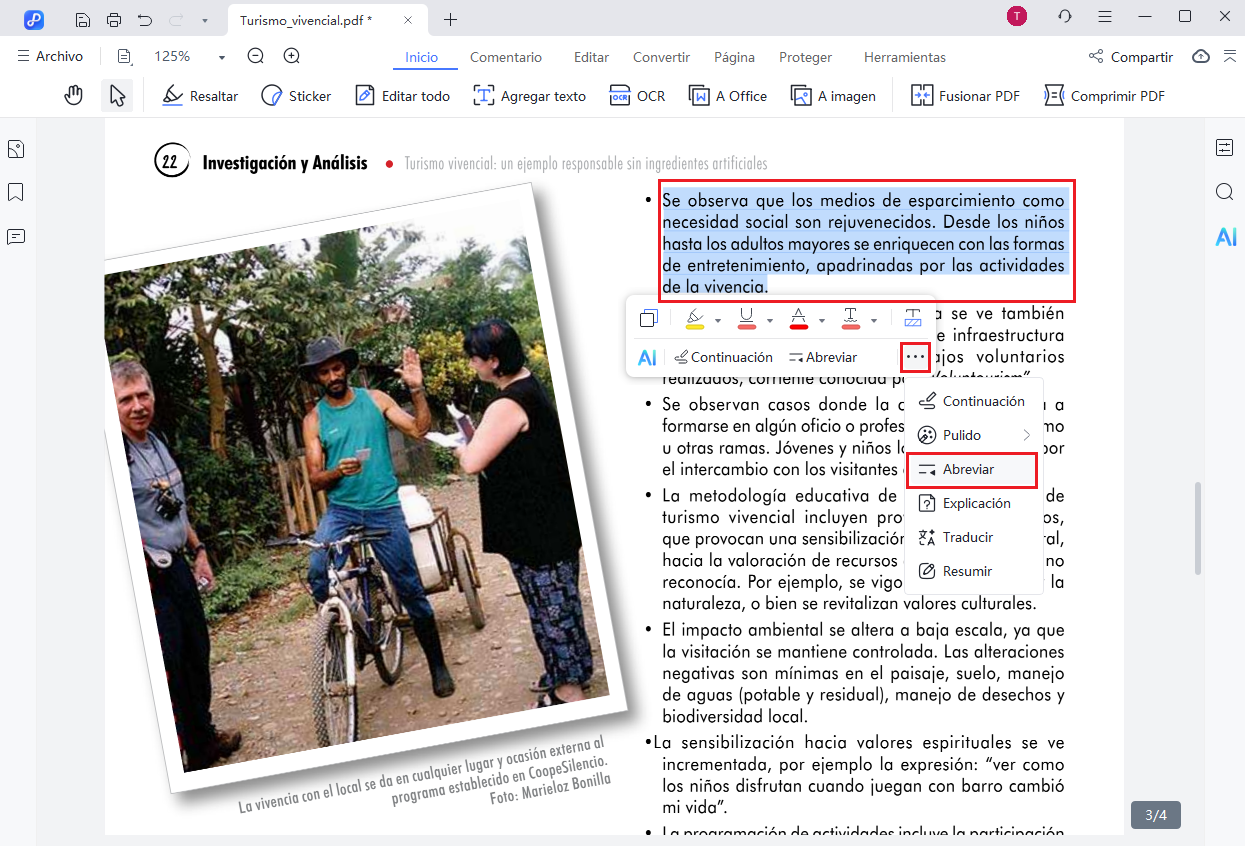Viewport: 1245px width, 846px height.
Task: Open the AI assistant in right sidebar
Action: (1225, 237)
